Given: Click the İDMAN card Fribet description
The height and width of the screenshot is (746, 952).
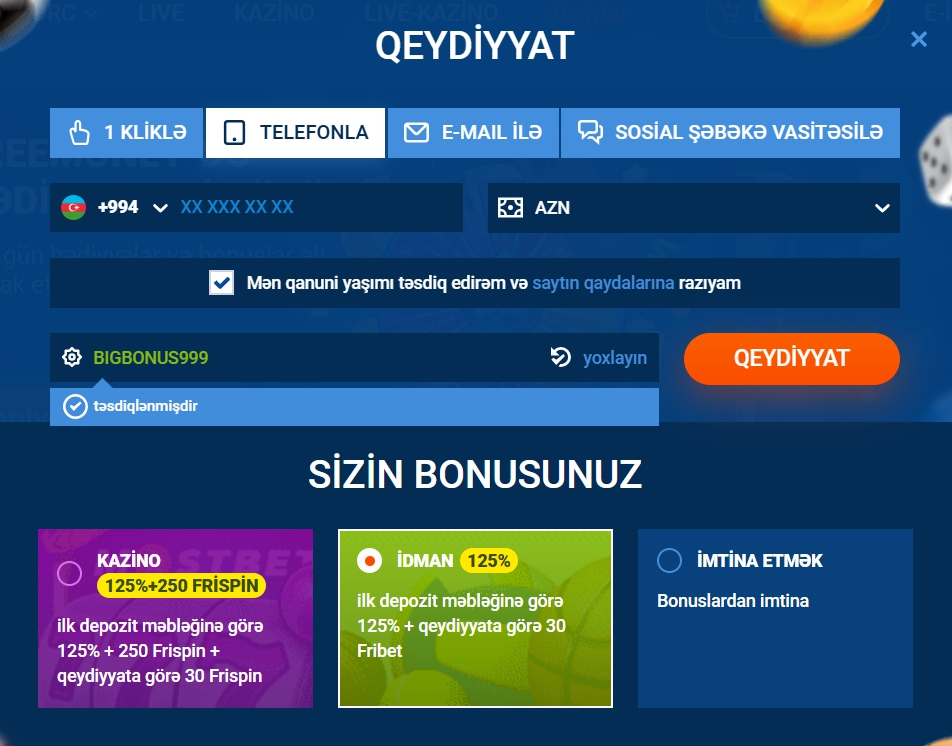Looking at the screenshot, I should coord(461,626).
